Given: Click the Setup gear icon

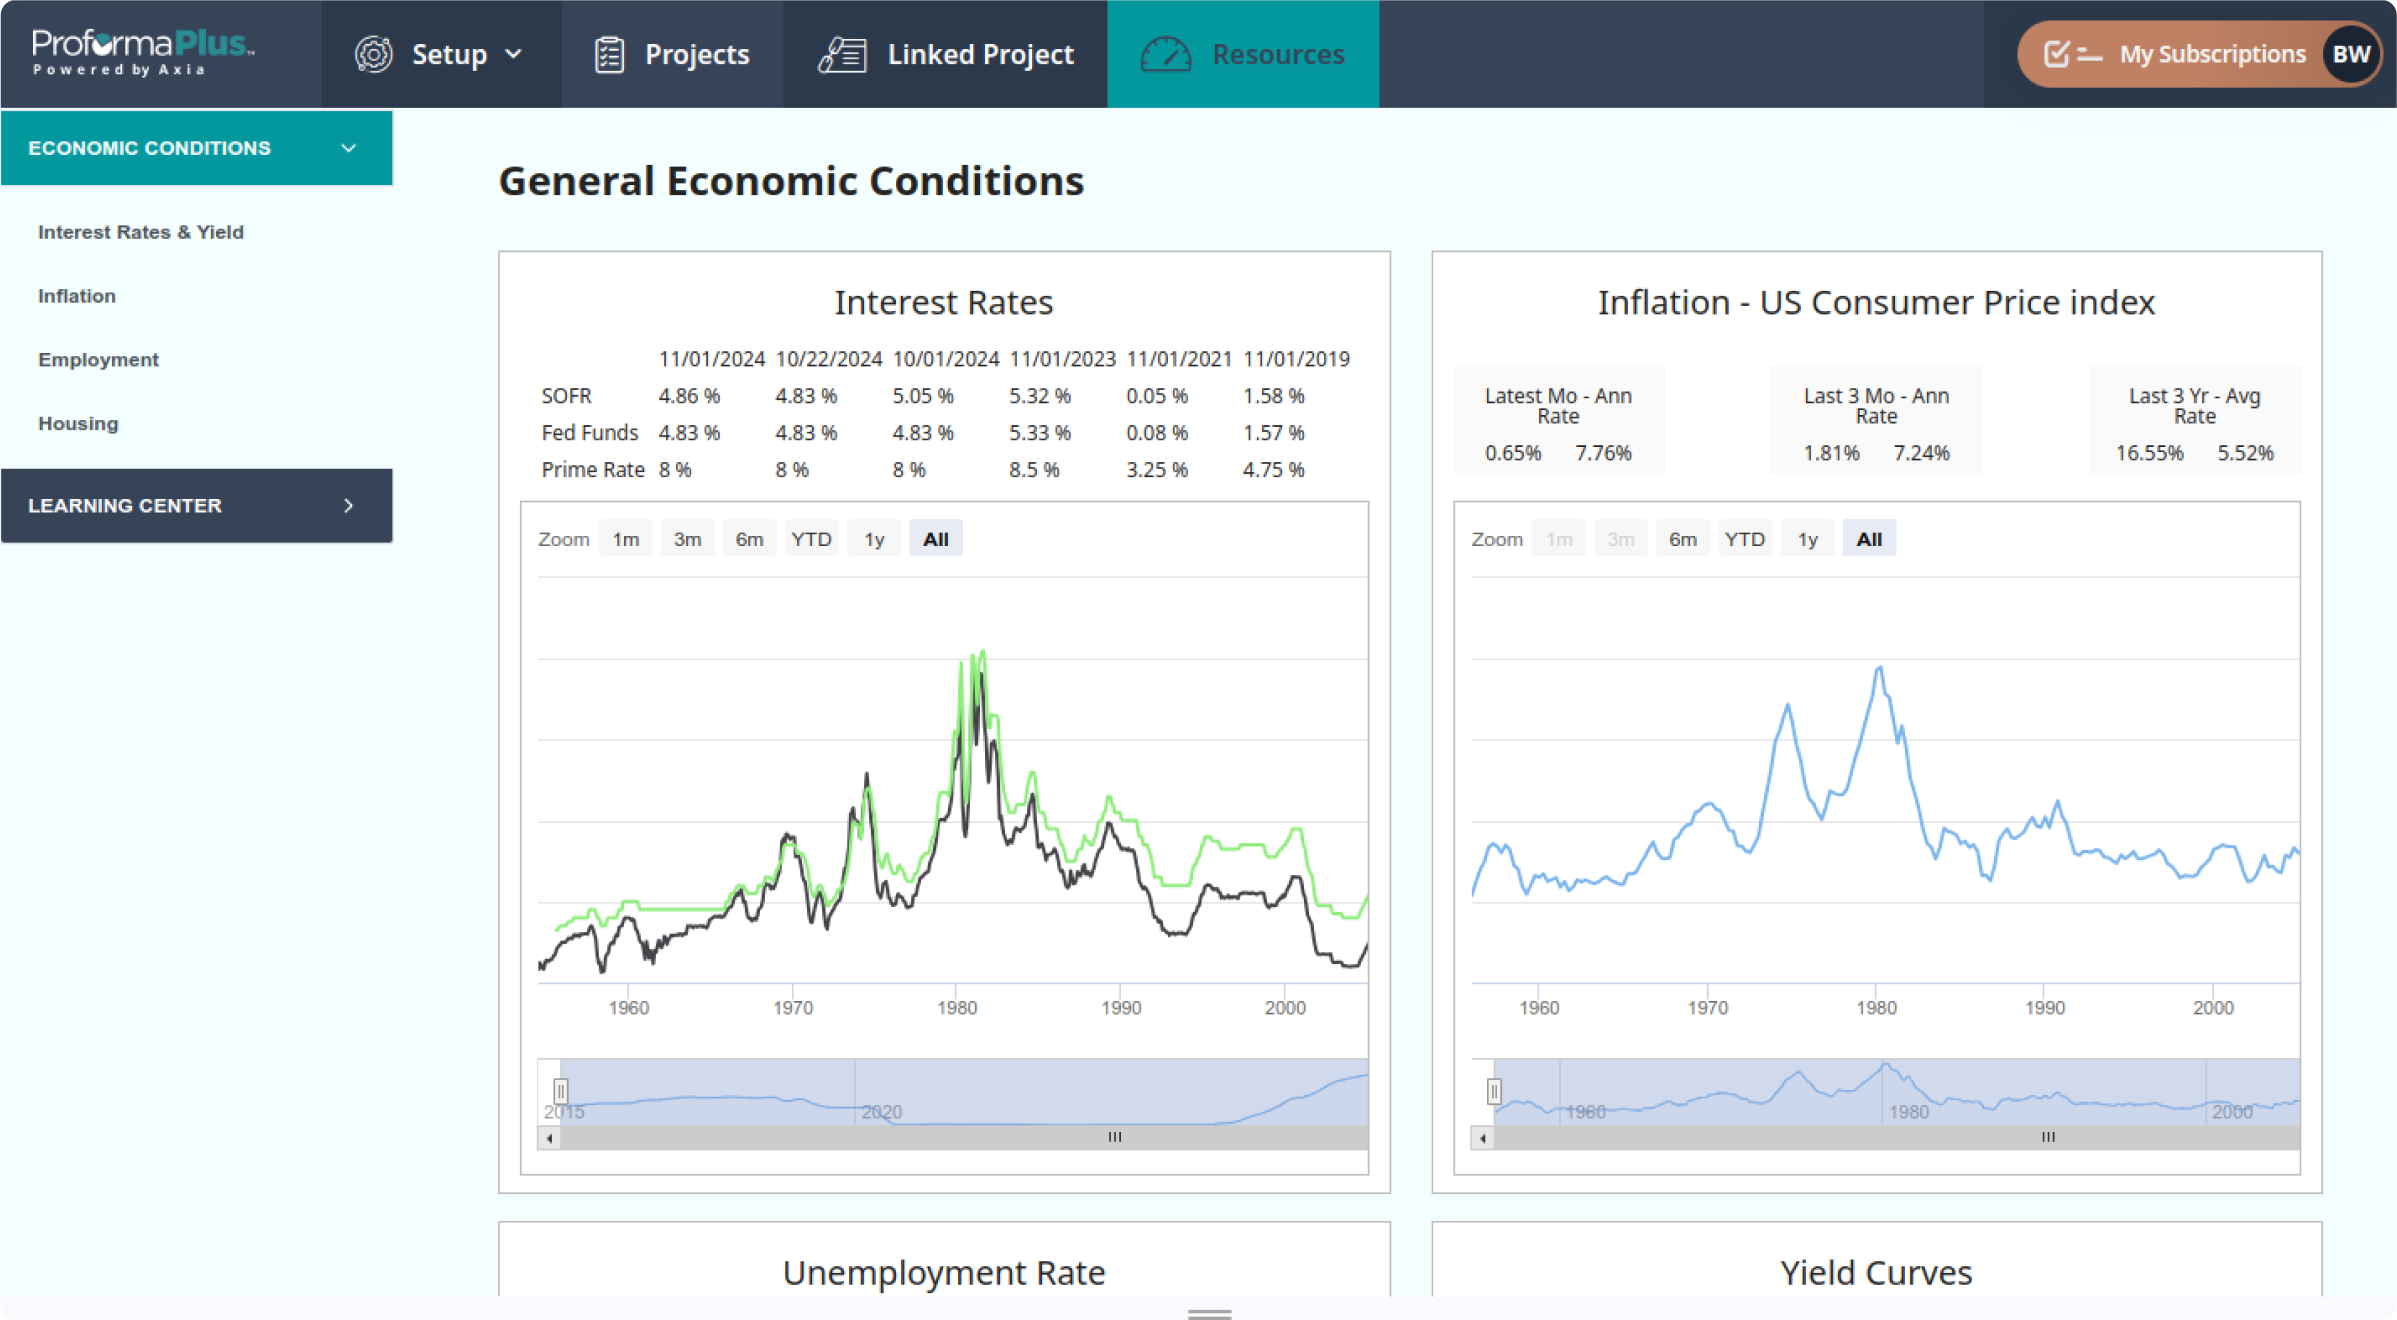Looking at the screenshot, I should tap(373, 54).
